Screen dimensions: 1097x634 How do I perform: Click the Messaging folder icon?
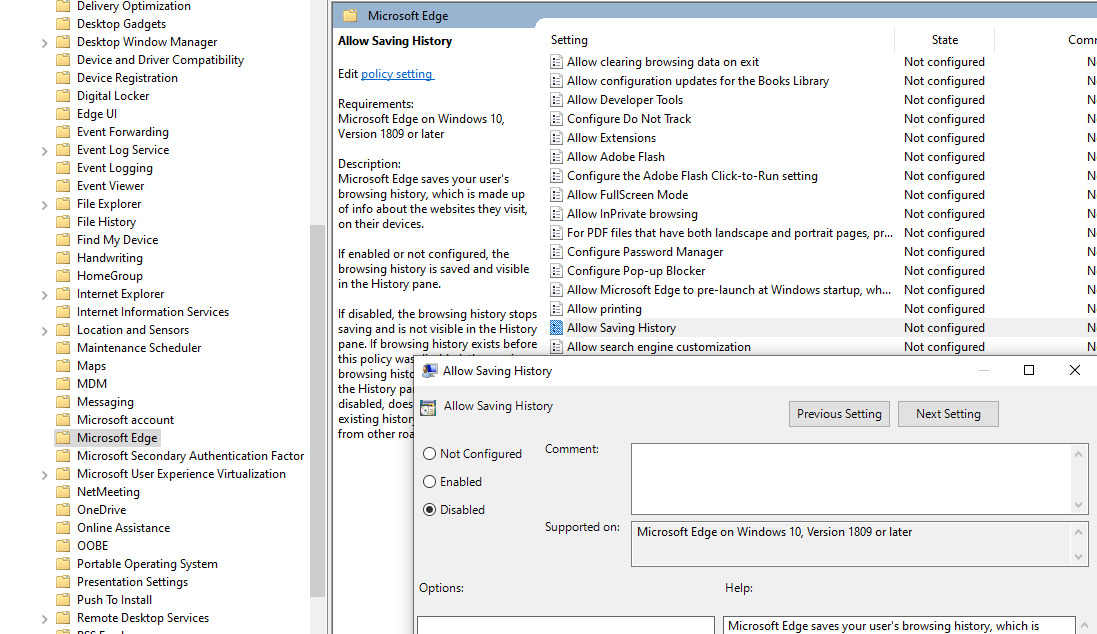point(63,402)
